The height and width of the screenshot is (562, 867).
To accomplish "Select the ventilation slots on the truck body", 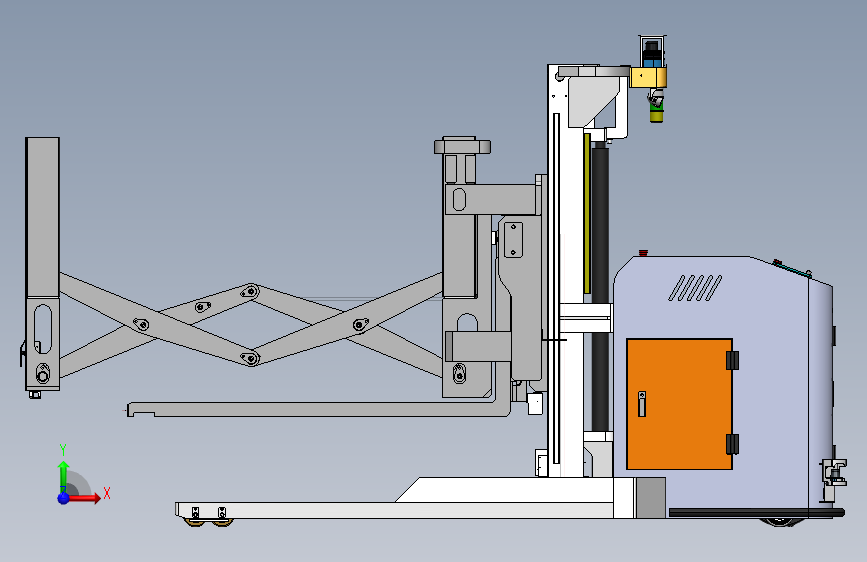I will [x=694, y=288].
